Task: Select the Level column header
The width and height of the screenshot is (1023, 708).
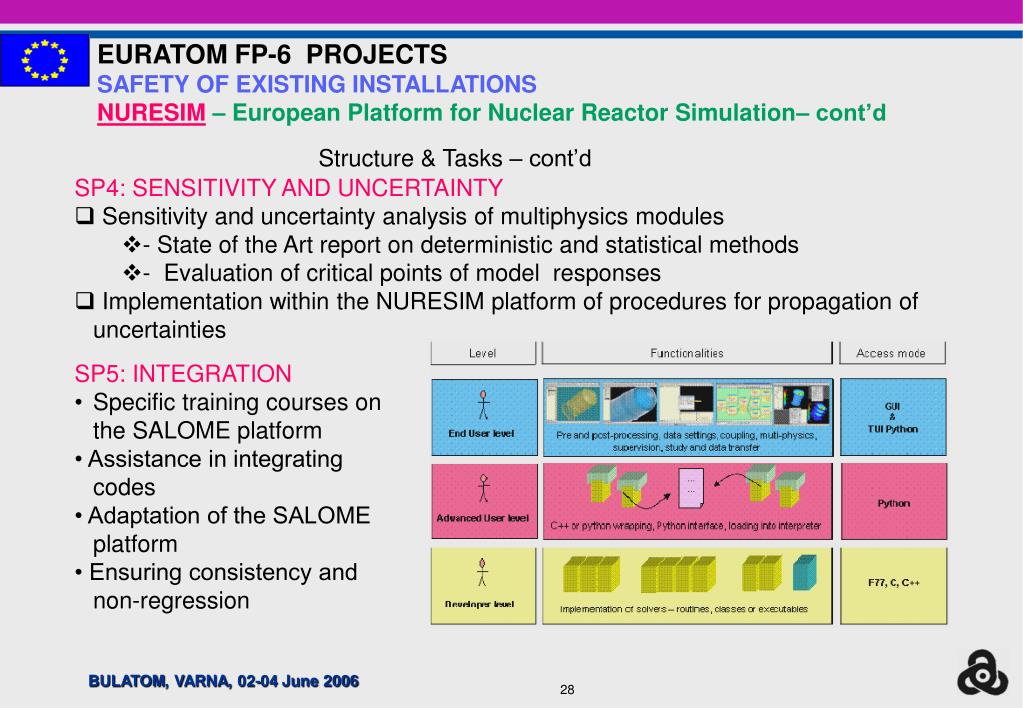Action: coord(483,353)
